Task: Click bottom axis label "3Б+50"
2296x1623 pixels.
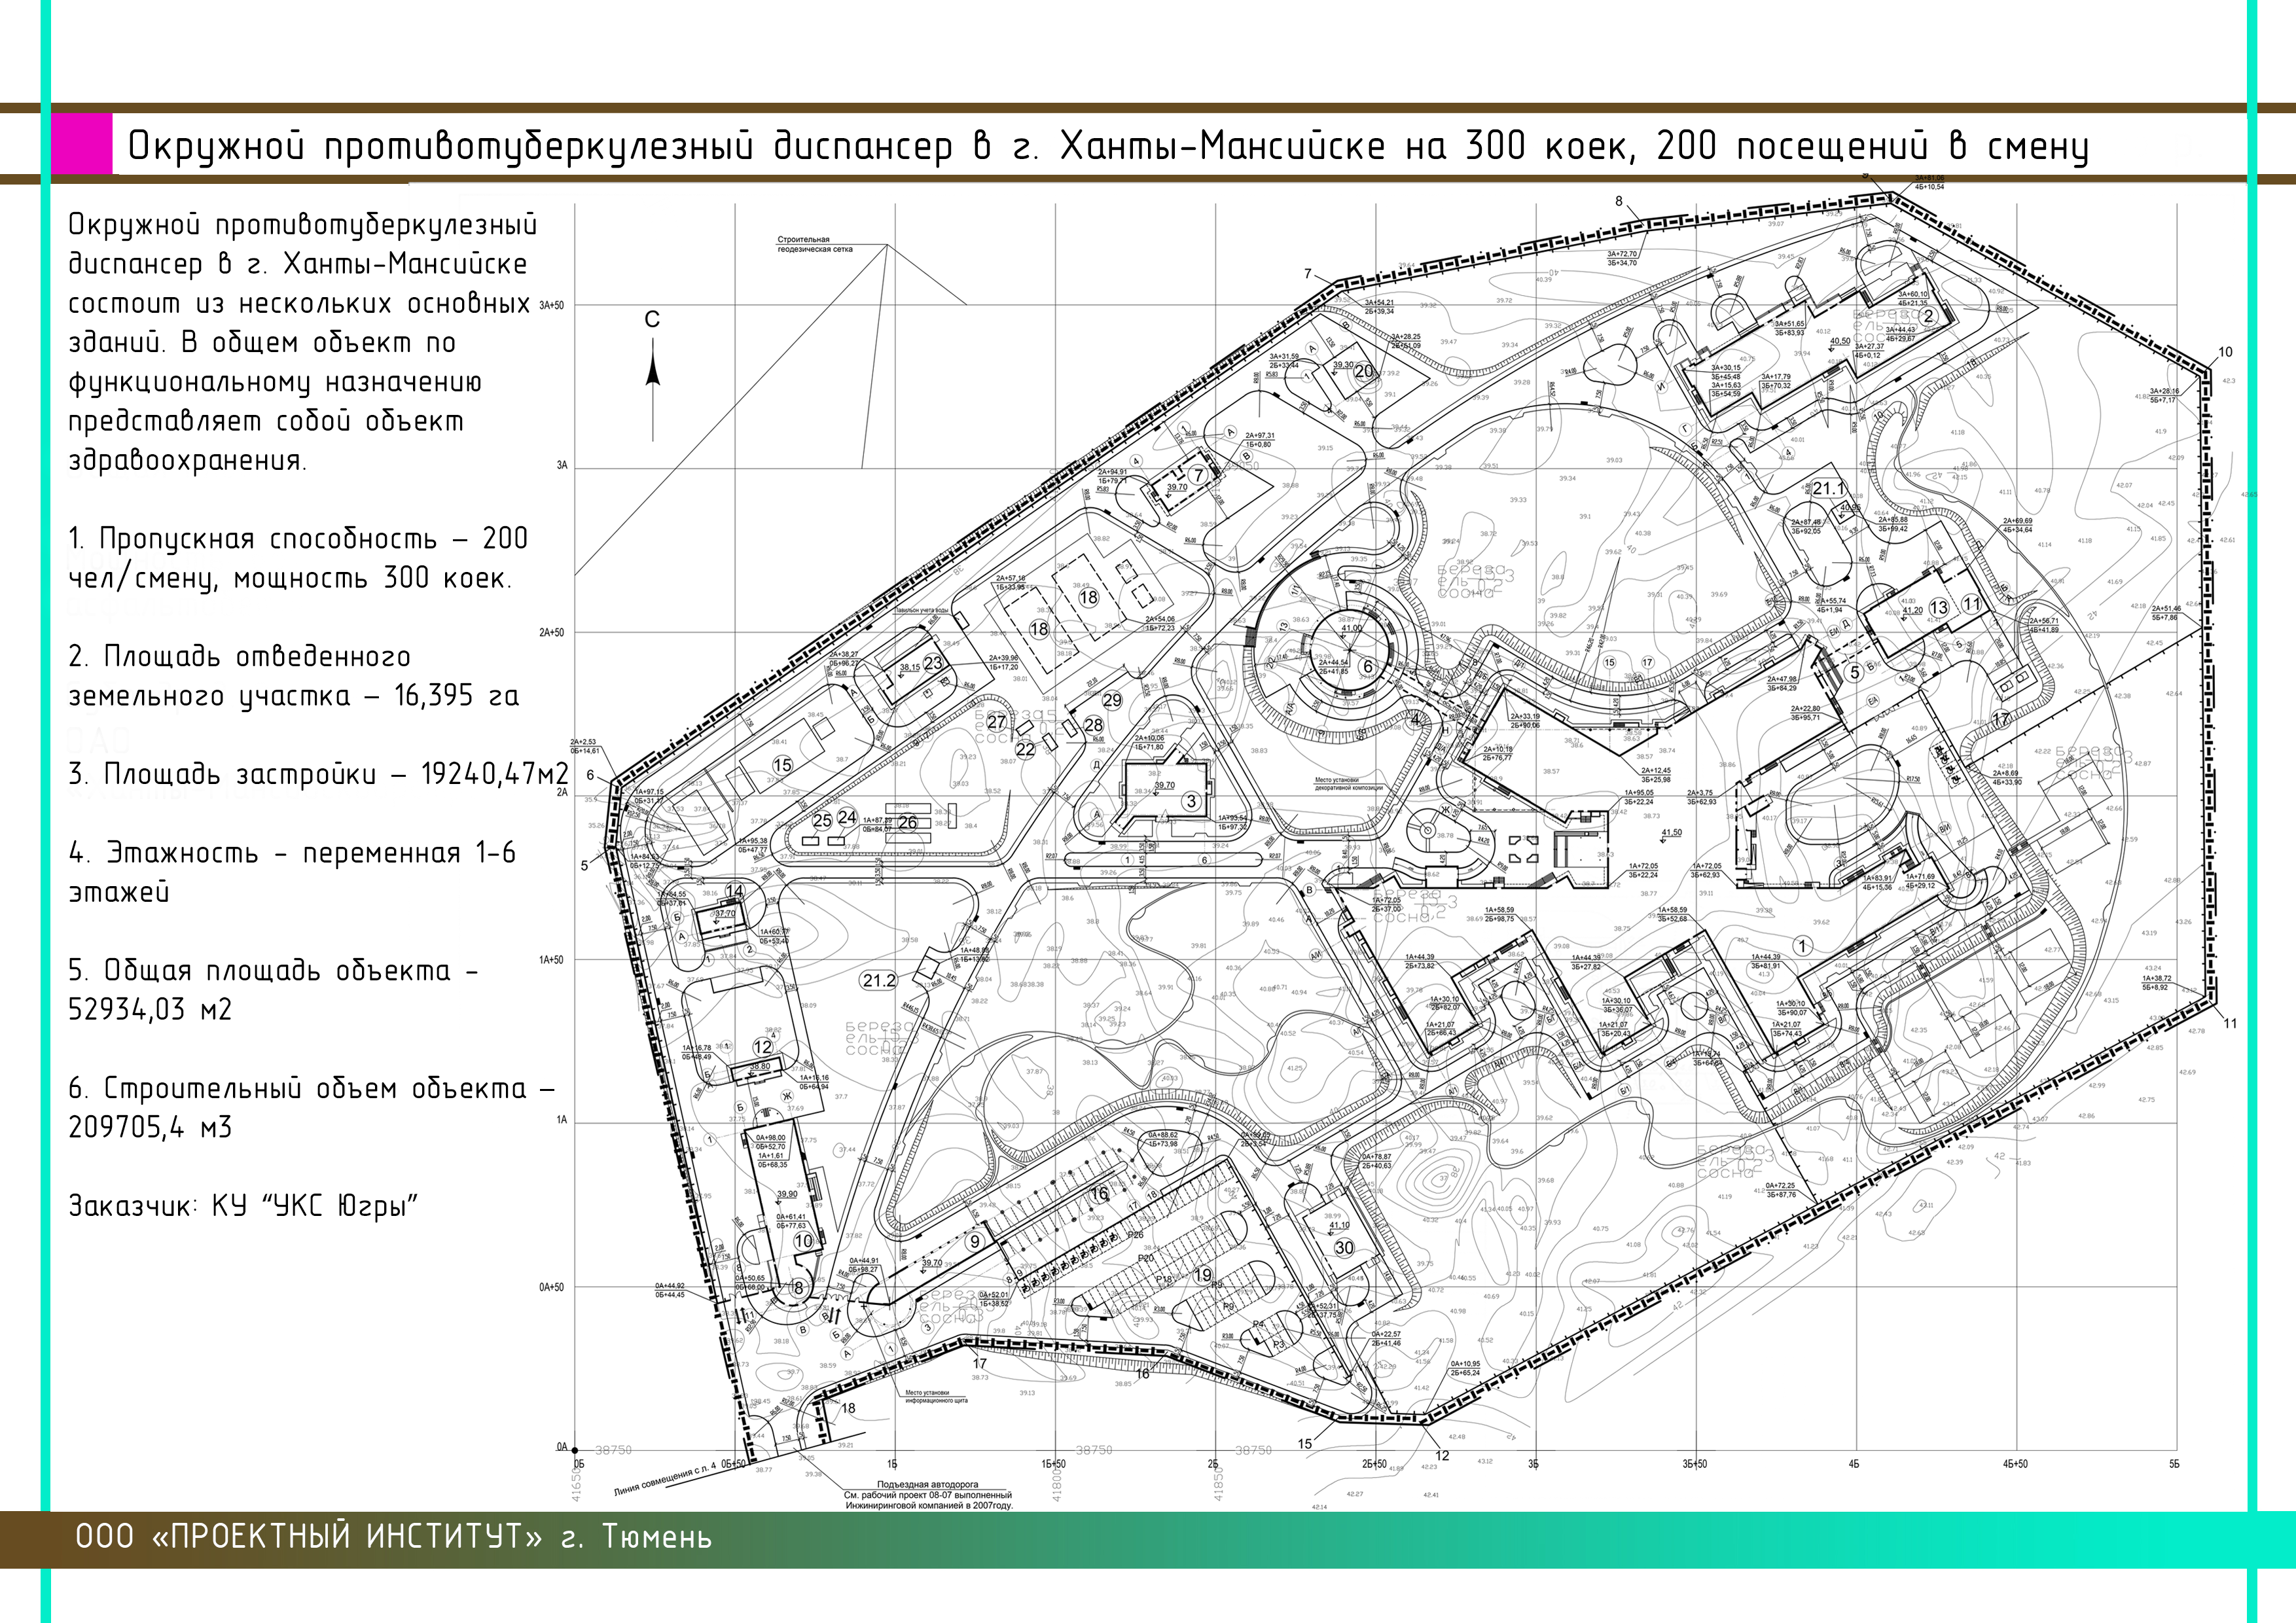Action: (x=1694, y=1464)
